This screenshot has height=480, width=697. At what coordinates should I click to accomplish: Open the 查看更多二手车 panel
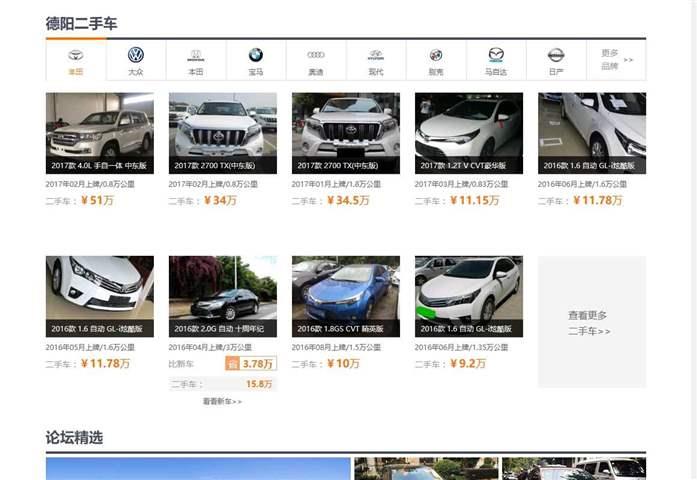click(591, 322)
